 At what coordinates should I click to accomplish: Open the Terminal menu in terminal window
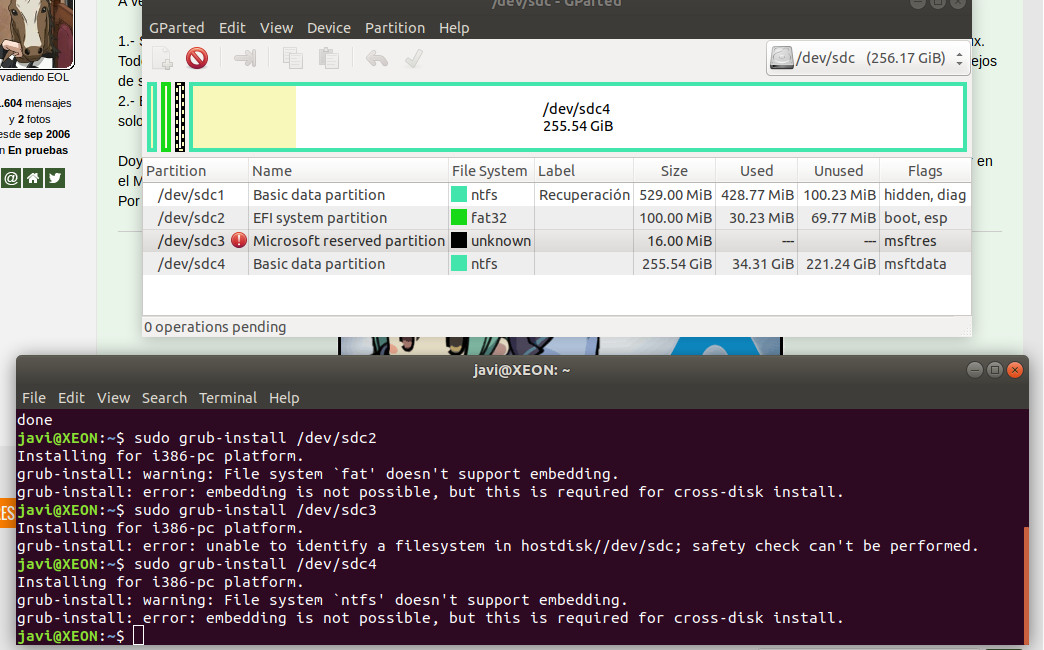click(228, 398)
